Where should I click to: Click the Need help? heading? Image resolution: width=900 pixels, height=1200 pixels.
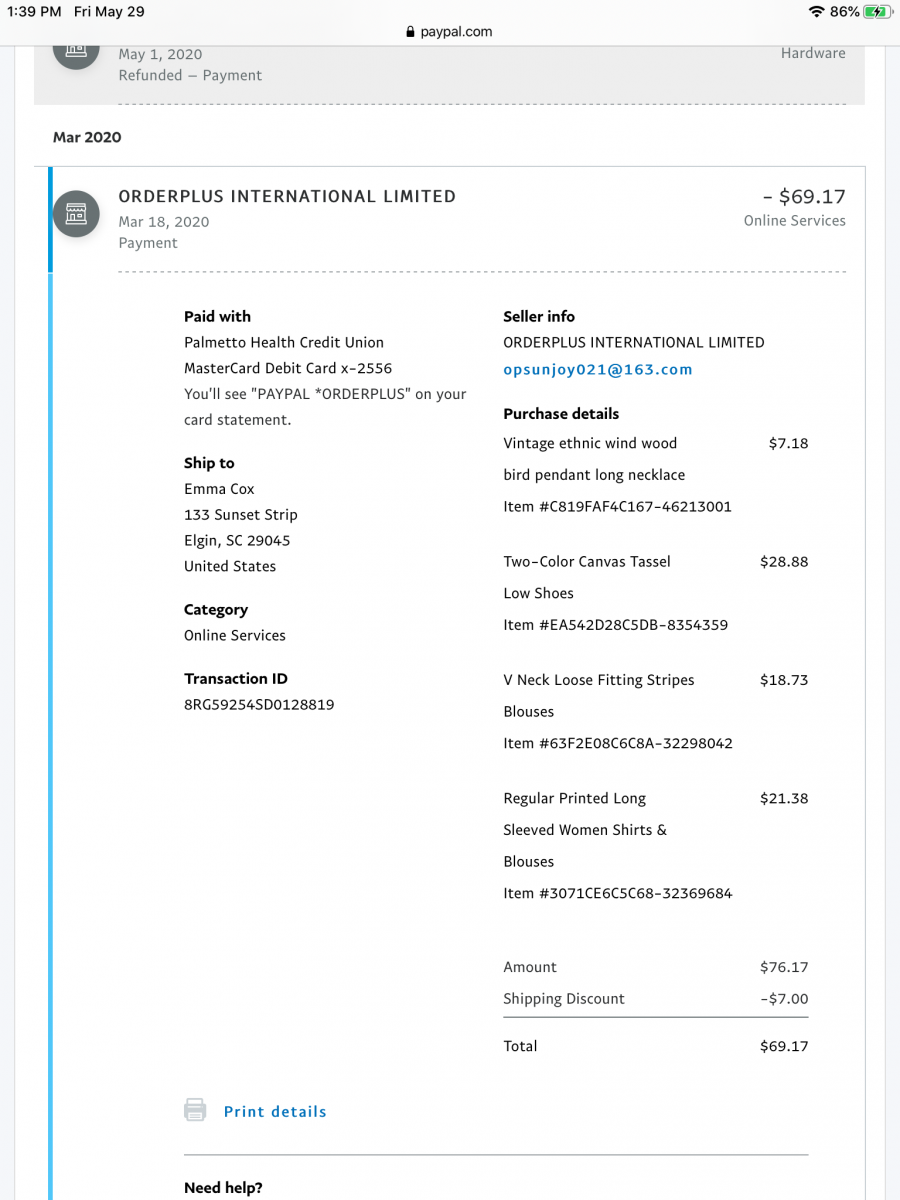tap(223, 1188)
